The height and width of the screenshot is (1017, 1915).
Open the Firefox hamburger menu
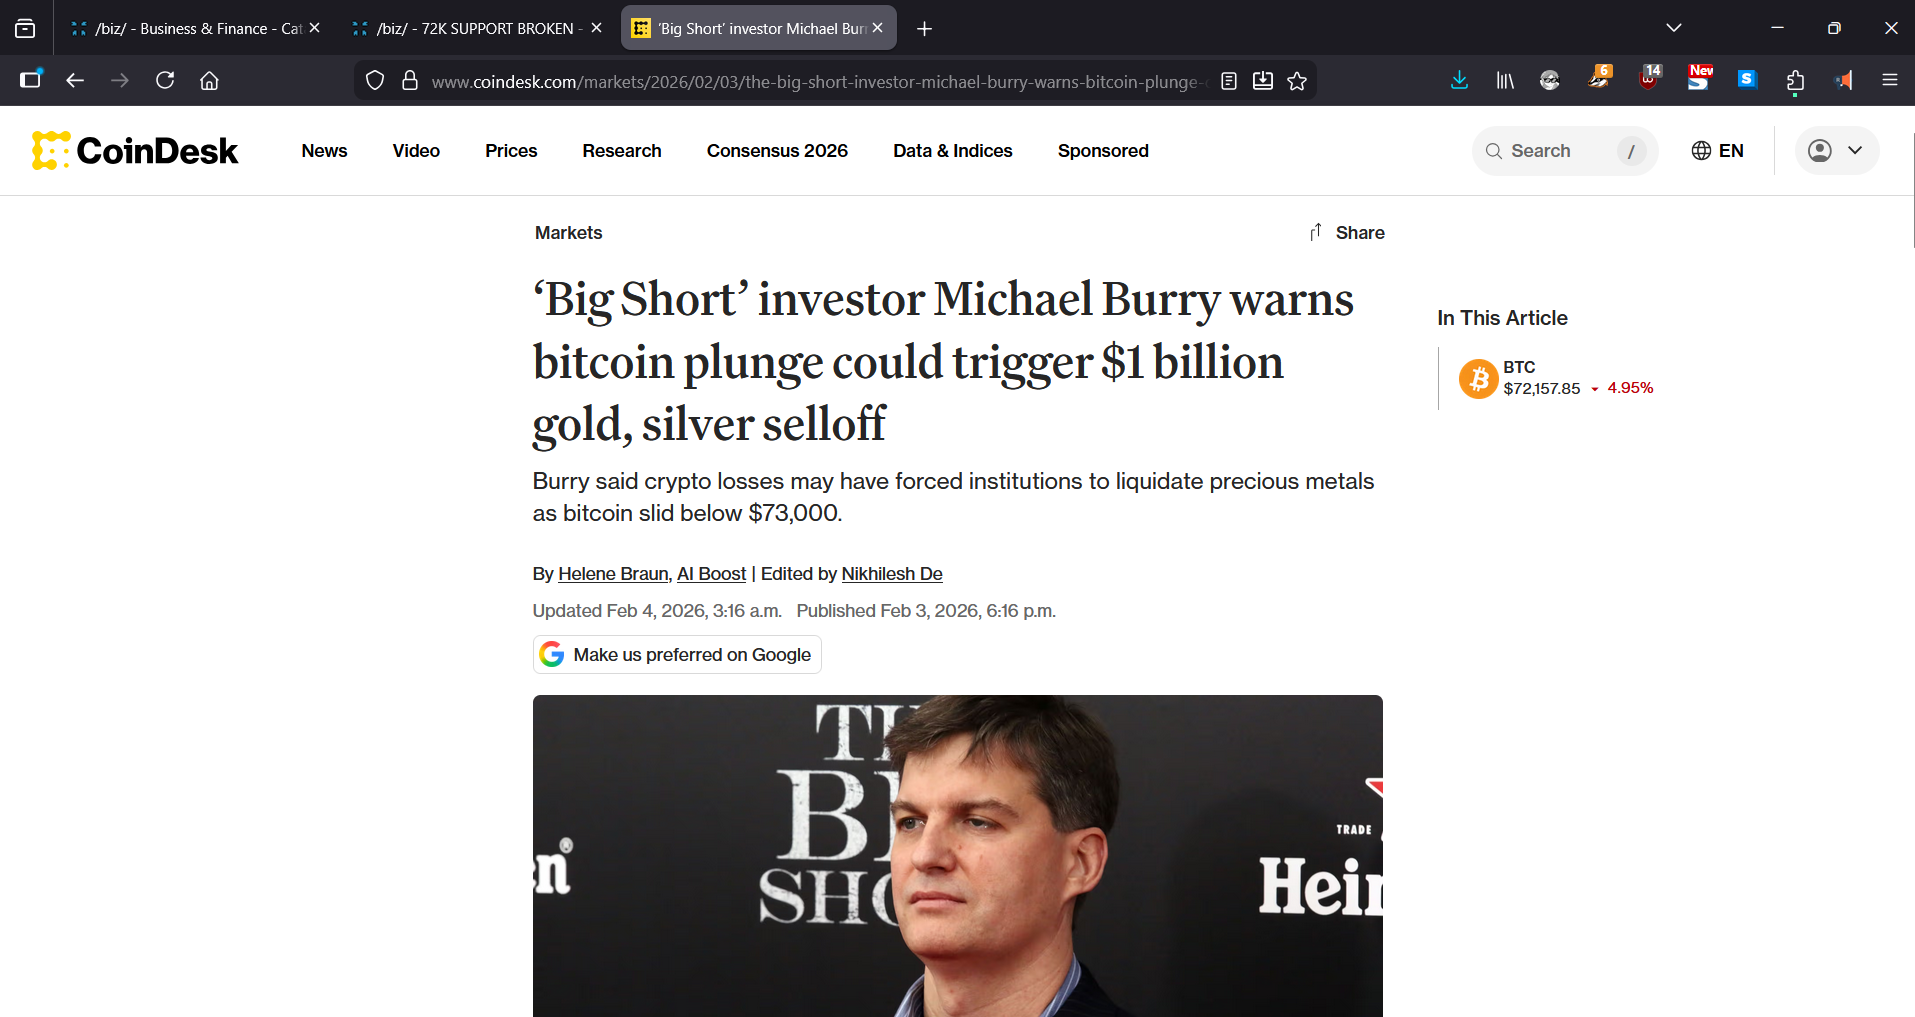point(1889,81)
